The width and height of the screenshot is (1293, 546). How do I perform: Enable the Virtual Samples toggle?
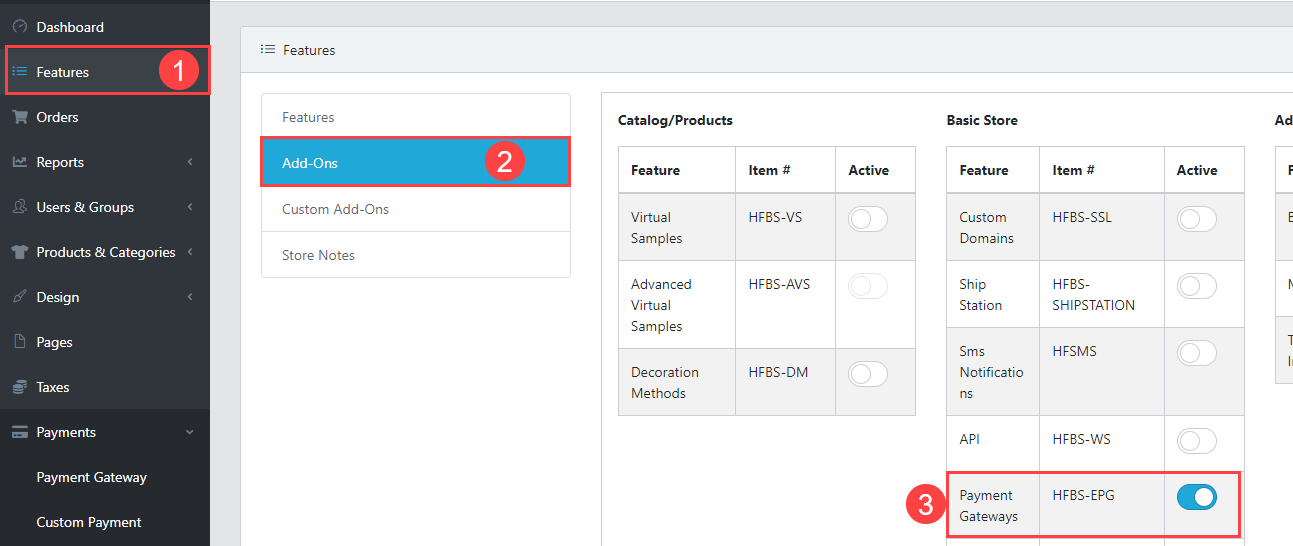click(x=867, y=219)
